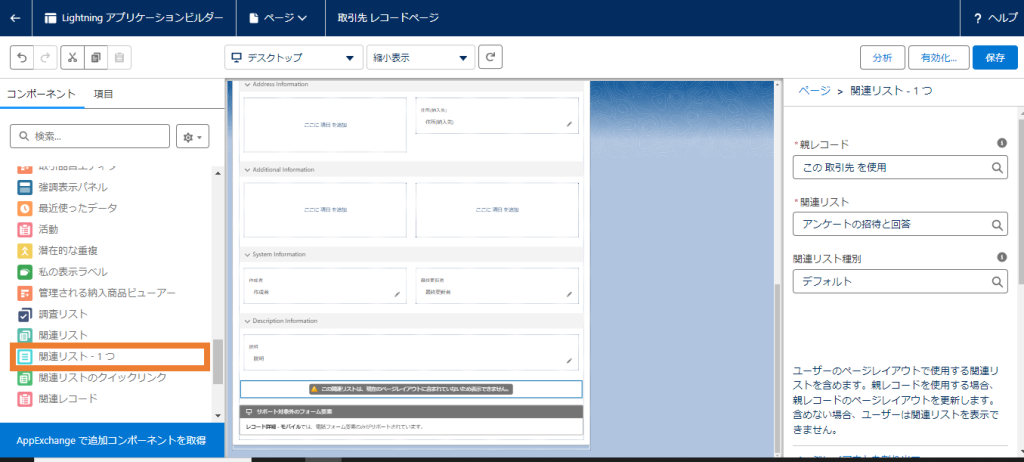Click the redo icon

46,58
